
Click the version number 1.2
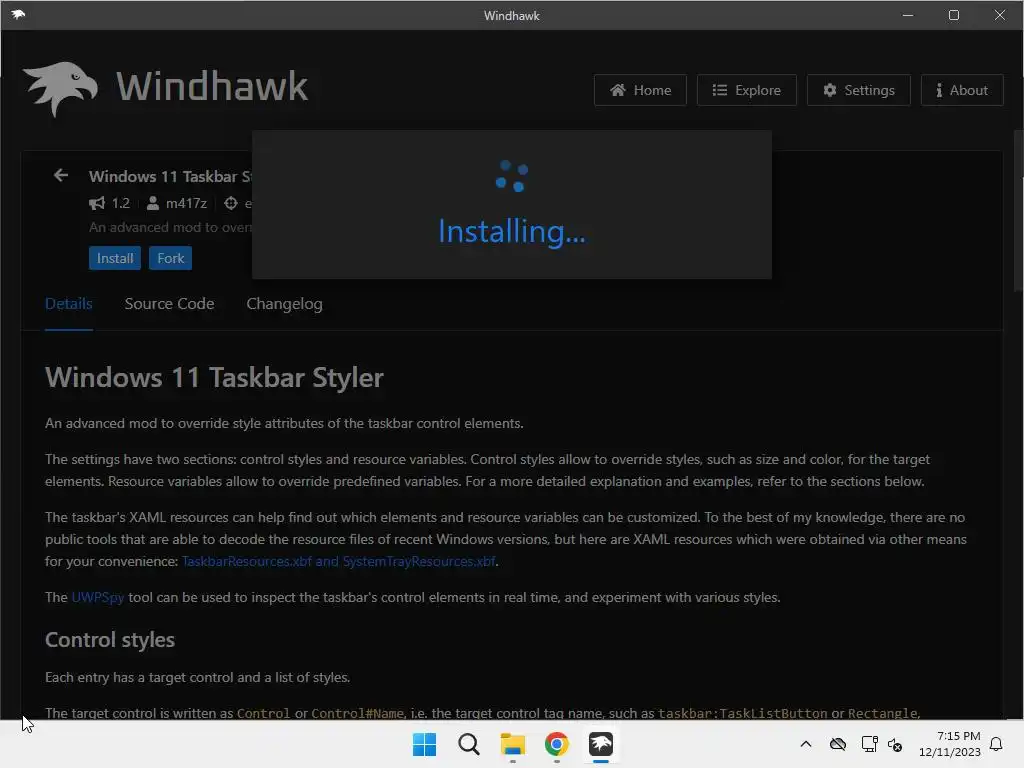coord(121,204)
